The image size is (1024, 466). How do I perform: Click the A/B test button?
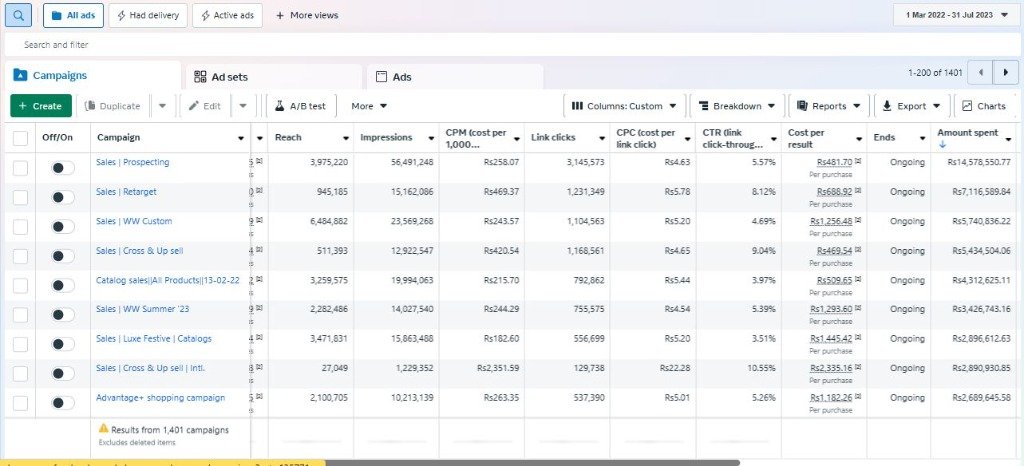(301, 106)
